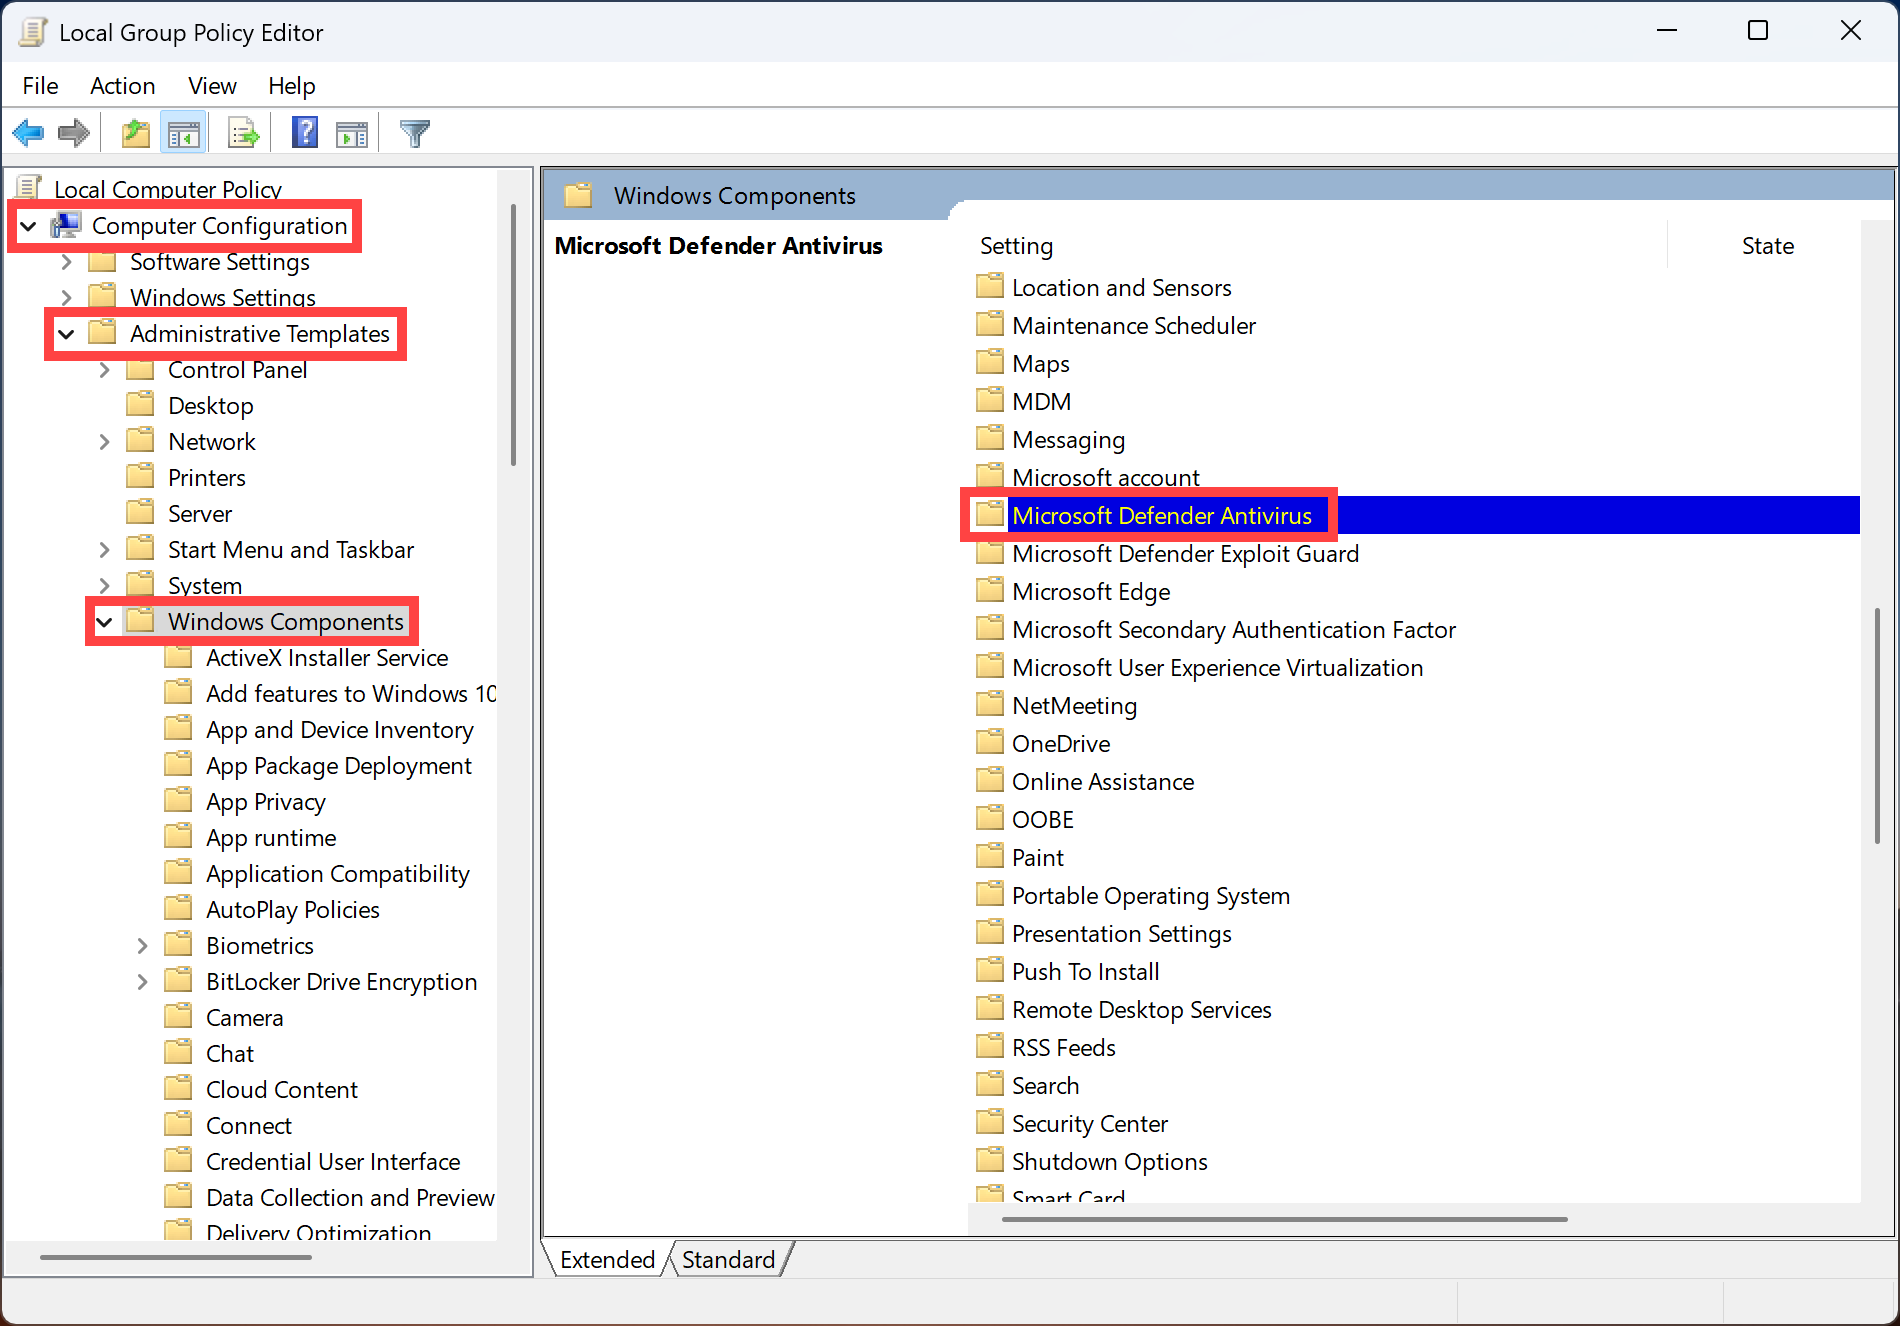This screenshot has width=1900, height=1326.
Task: Expand the Network tree node
Action: coord(104,442)
